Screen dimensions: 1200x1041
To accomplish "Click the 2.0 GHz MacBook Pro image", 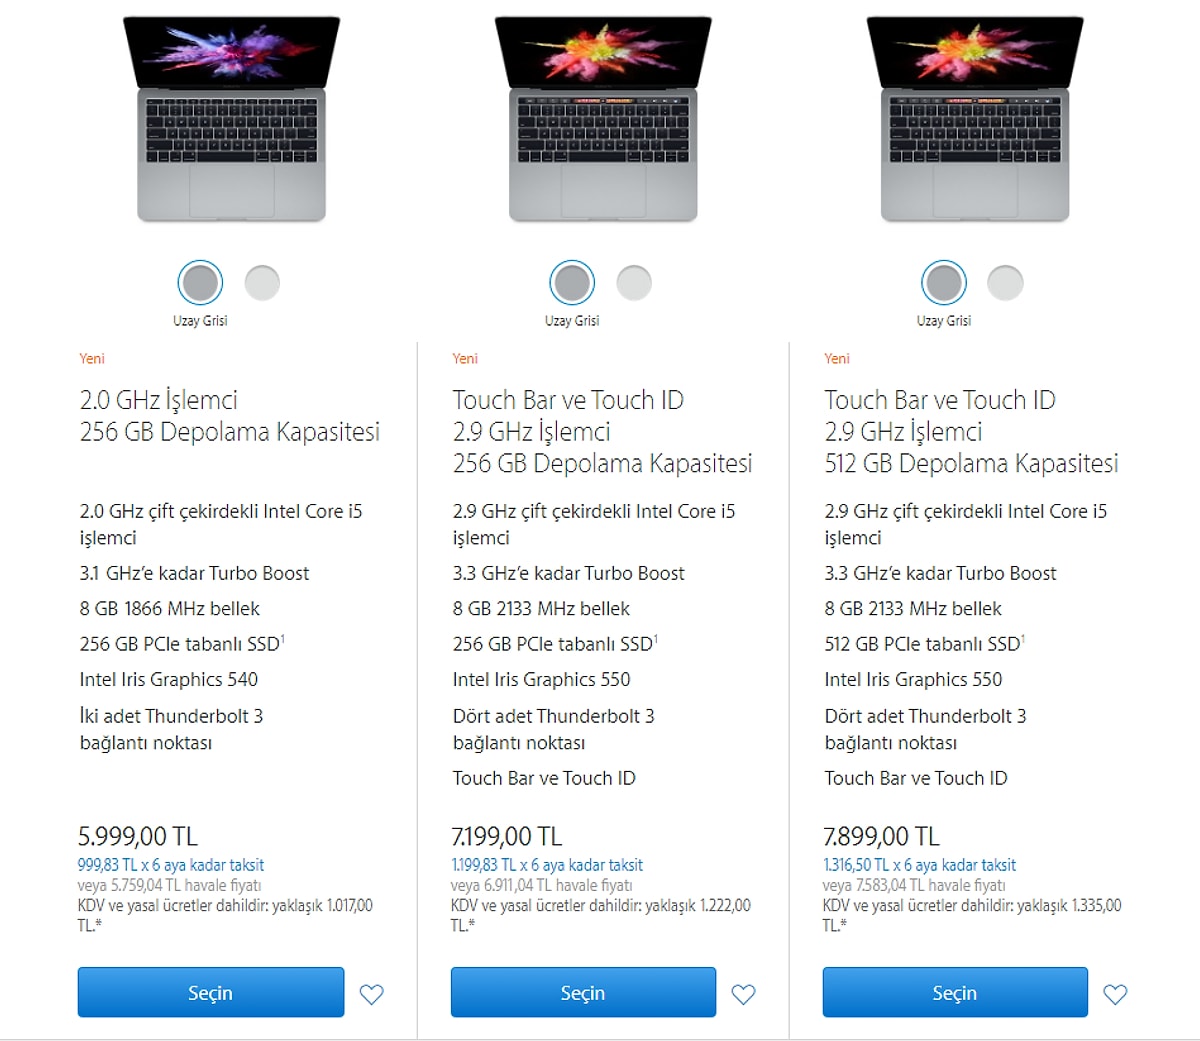I will tap(231, 118).
